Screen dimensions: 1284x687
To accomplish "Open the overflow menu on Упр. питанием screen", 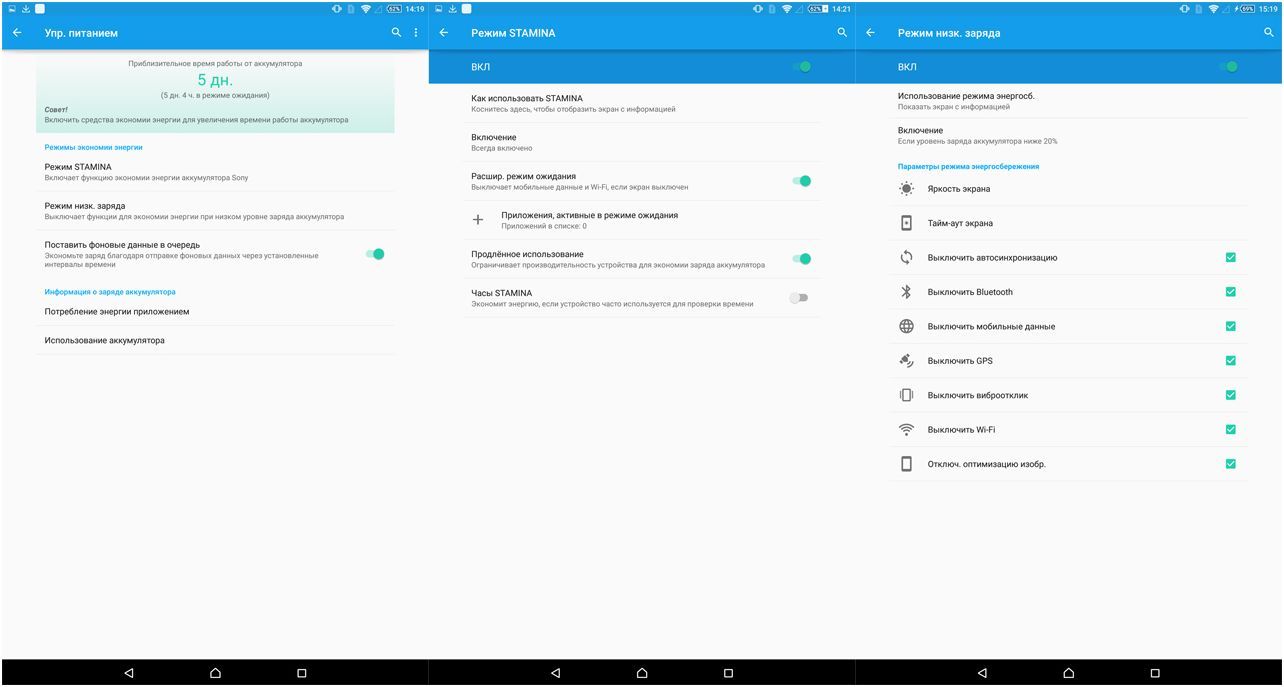I will click(417, 32).
